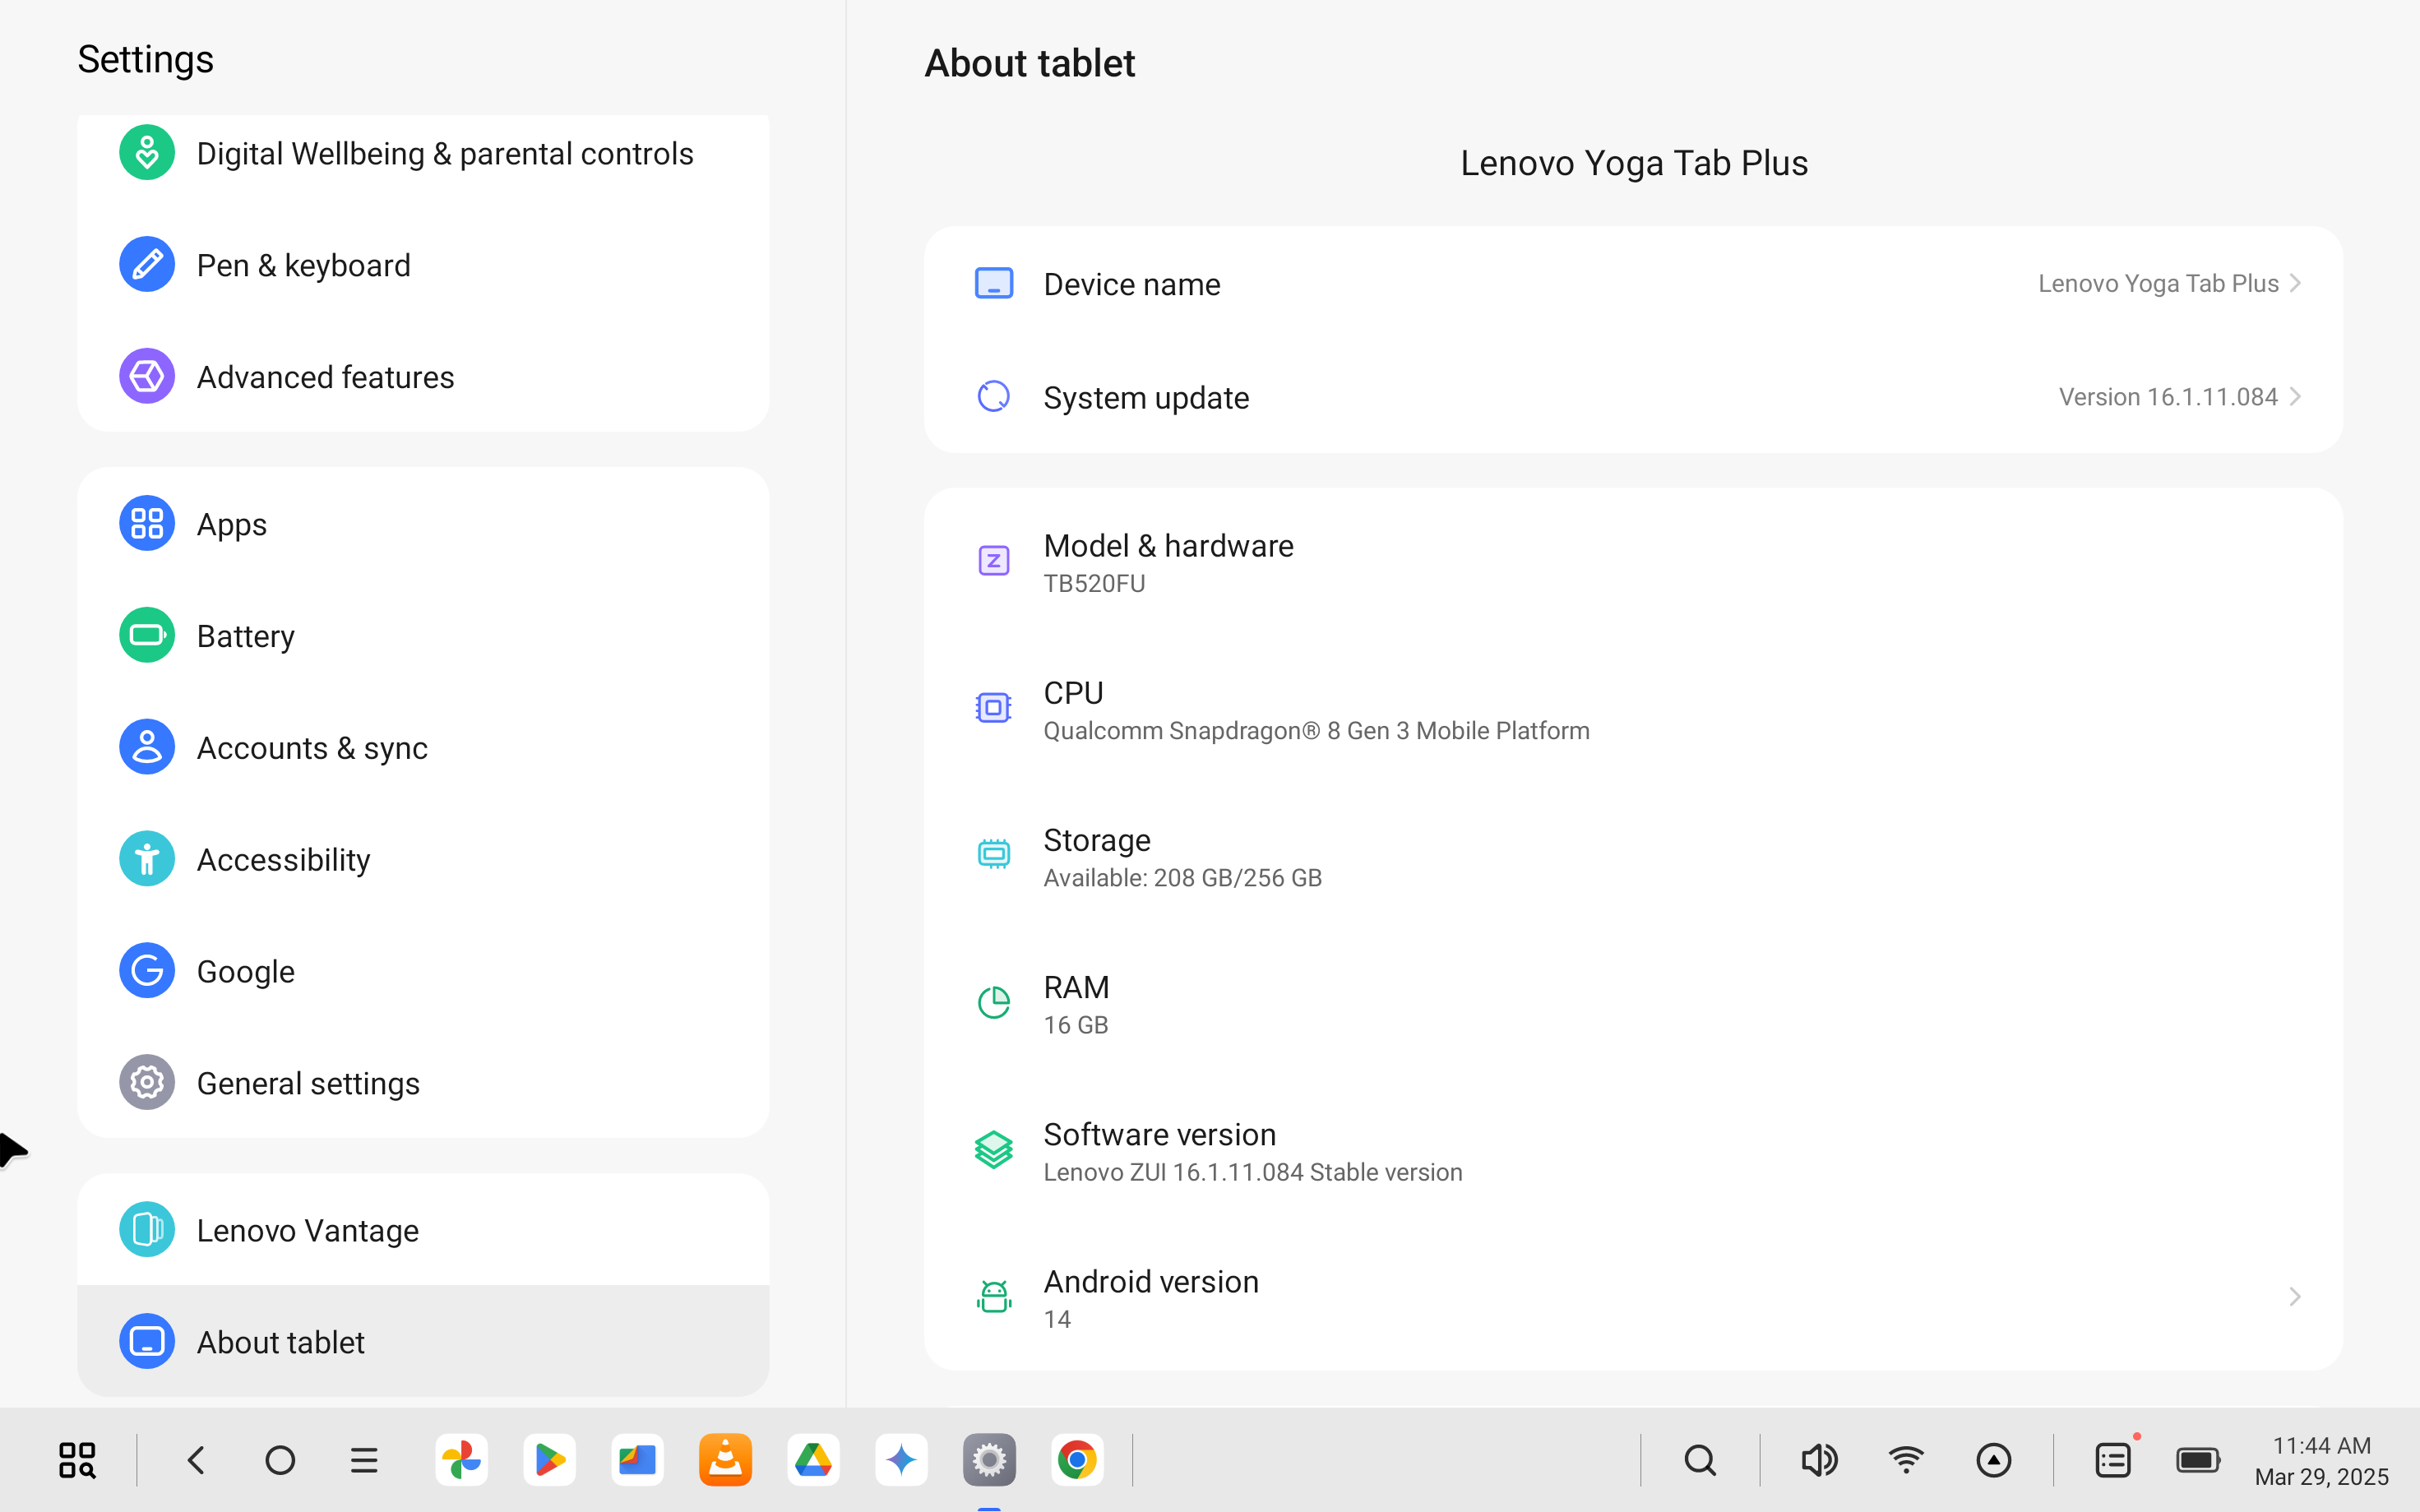
Task: Tap the Lenovo Yoga Tab Plus heading
Action: point(1634,163)
